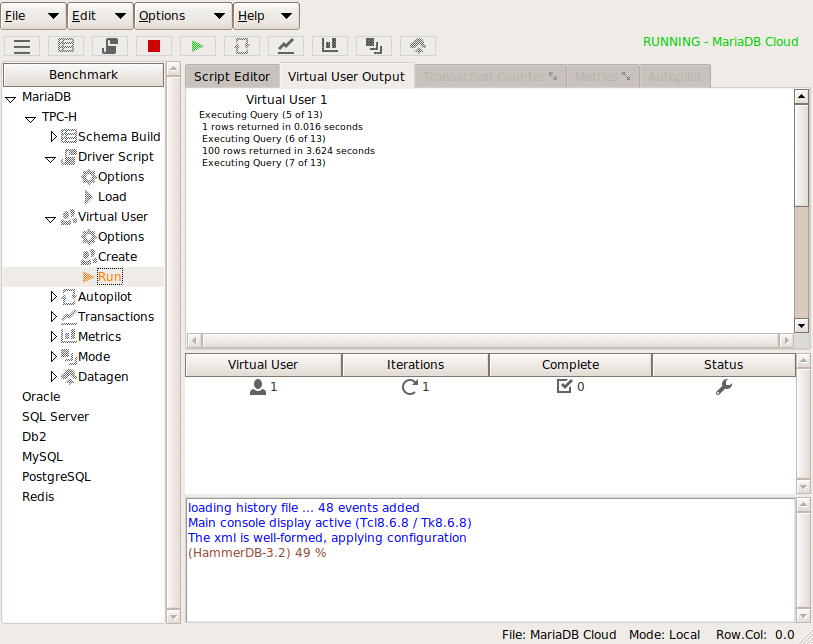The width and height of the screenshot is (813, 644).
Task: Click the Schema Build toolbar icon
Action: pyautogui.click(x=66, y=46)
